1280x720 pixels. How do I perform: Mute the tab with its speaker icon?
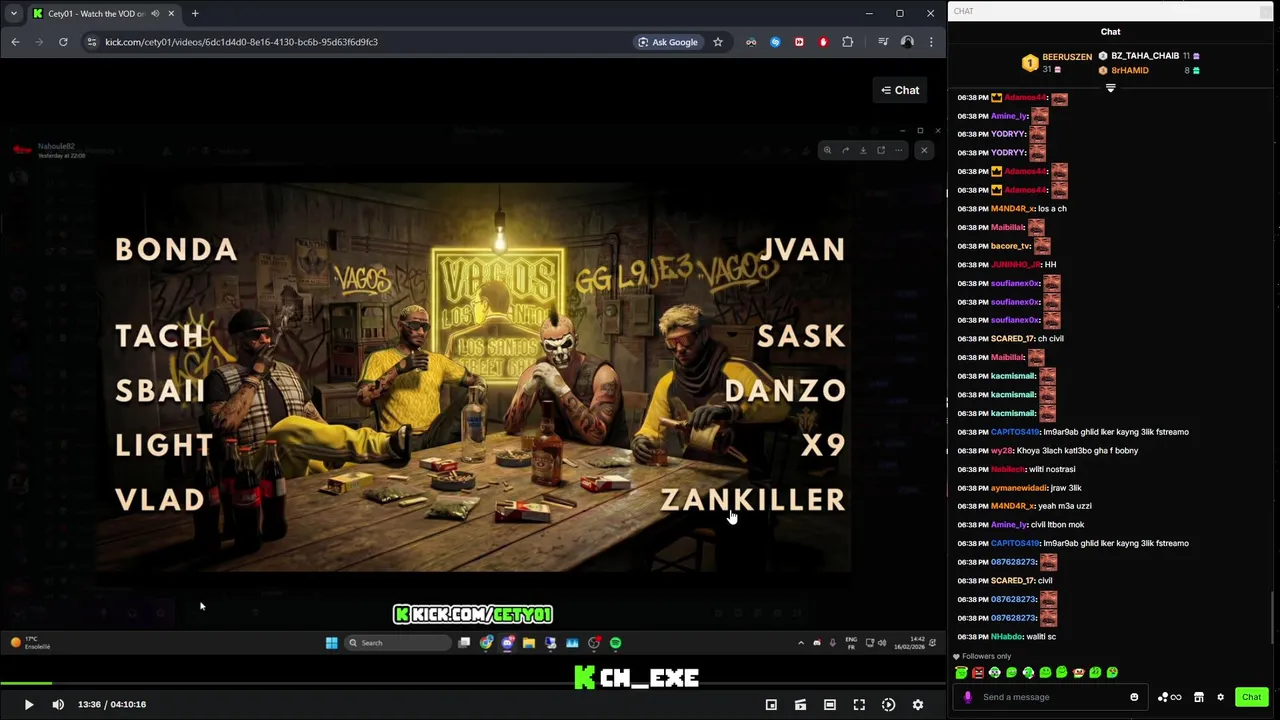(155, 13)
